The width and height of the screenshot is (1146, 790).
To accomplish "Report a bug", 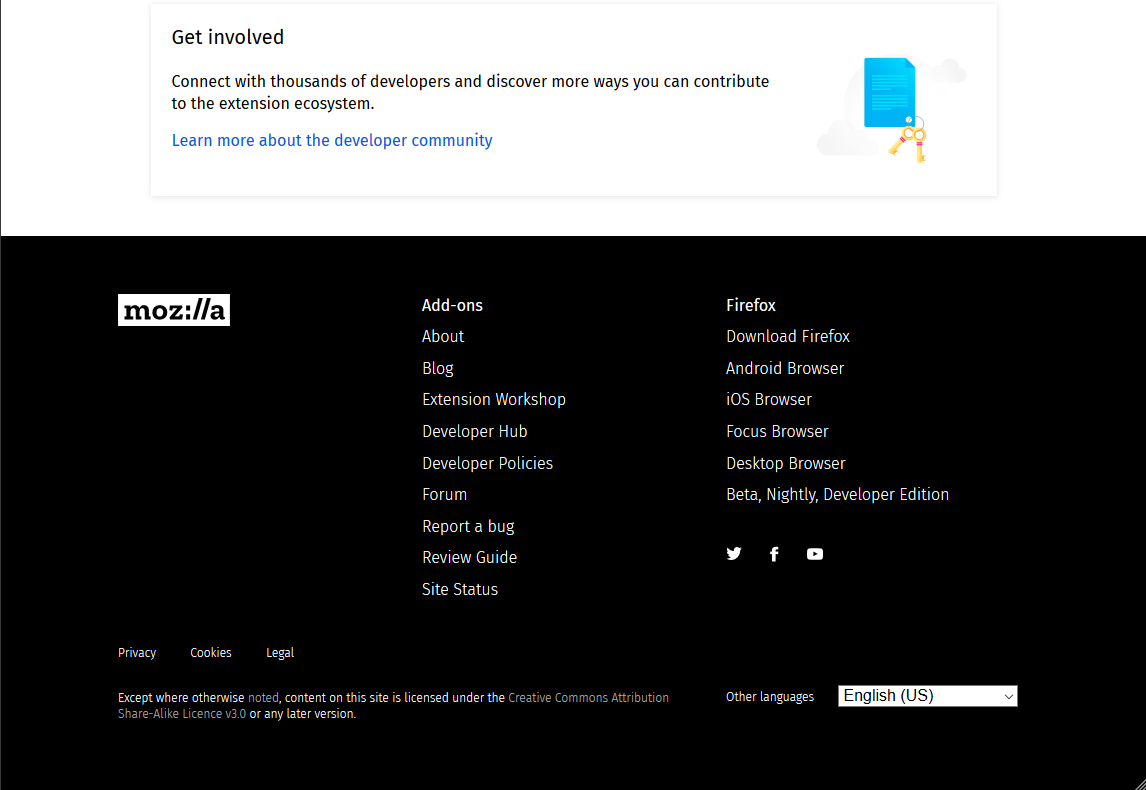I will 468,526.
